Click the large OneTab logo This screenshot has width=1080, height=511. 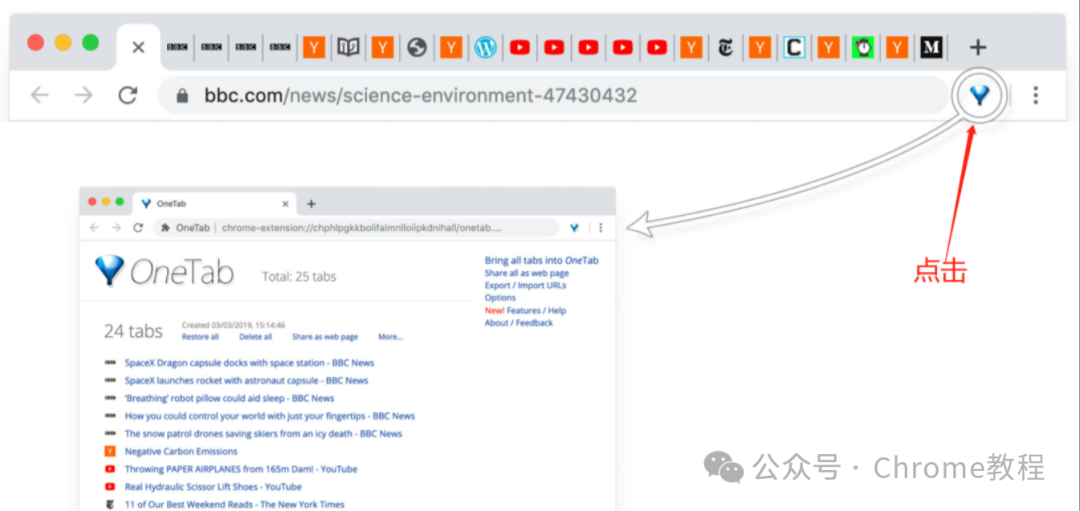[164, 271]
